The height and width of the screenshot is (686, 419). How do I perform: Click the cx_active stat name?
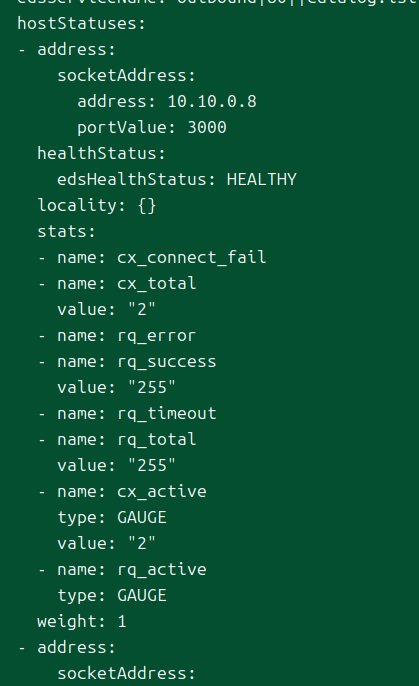pyautogui.click(x=162, y=492)
